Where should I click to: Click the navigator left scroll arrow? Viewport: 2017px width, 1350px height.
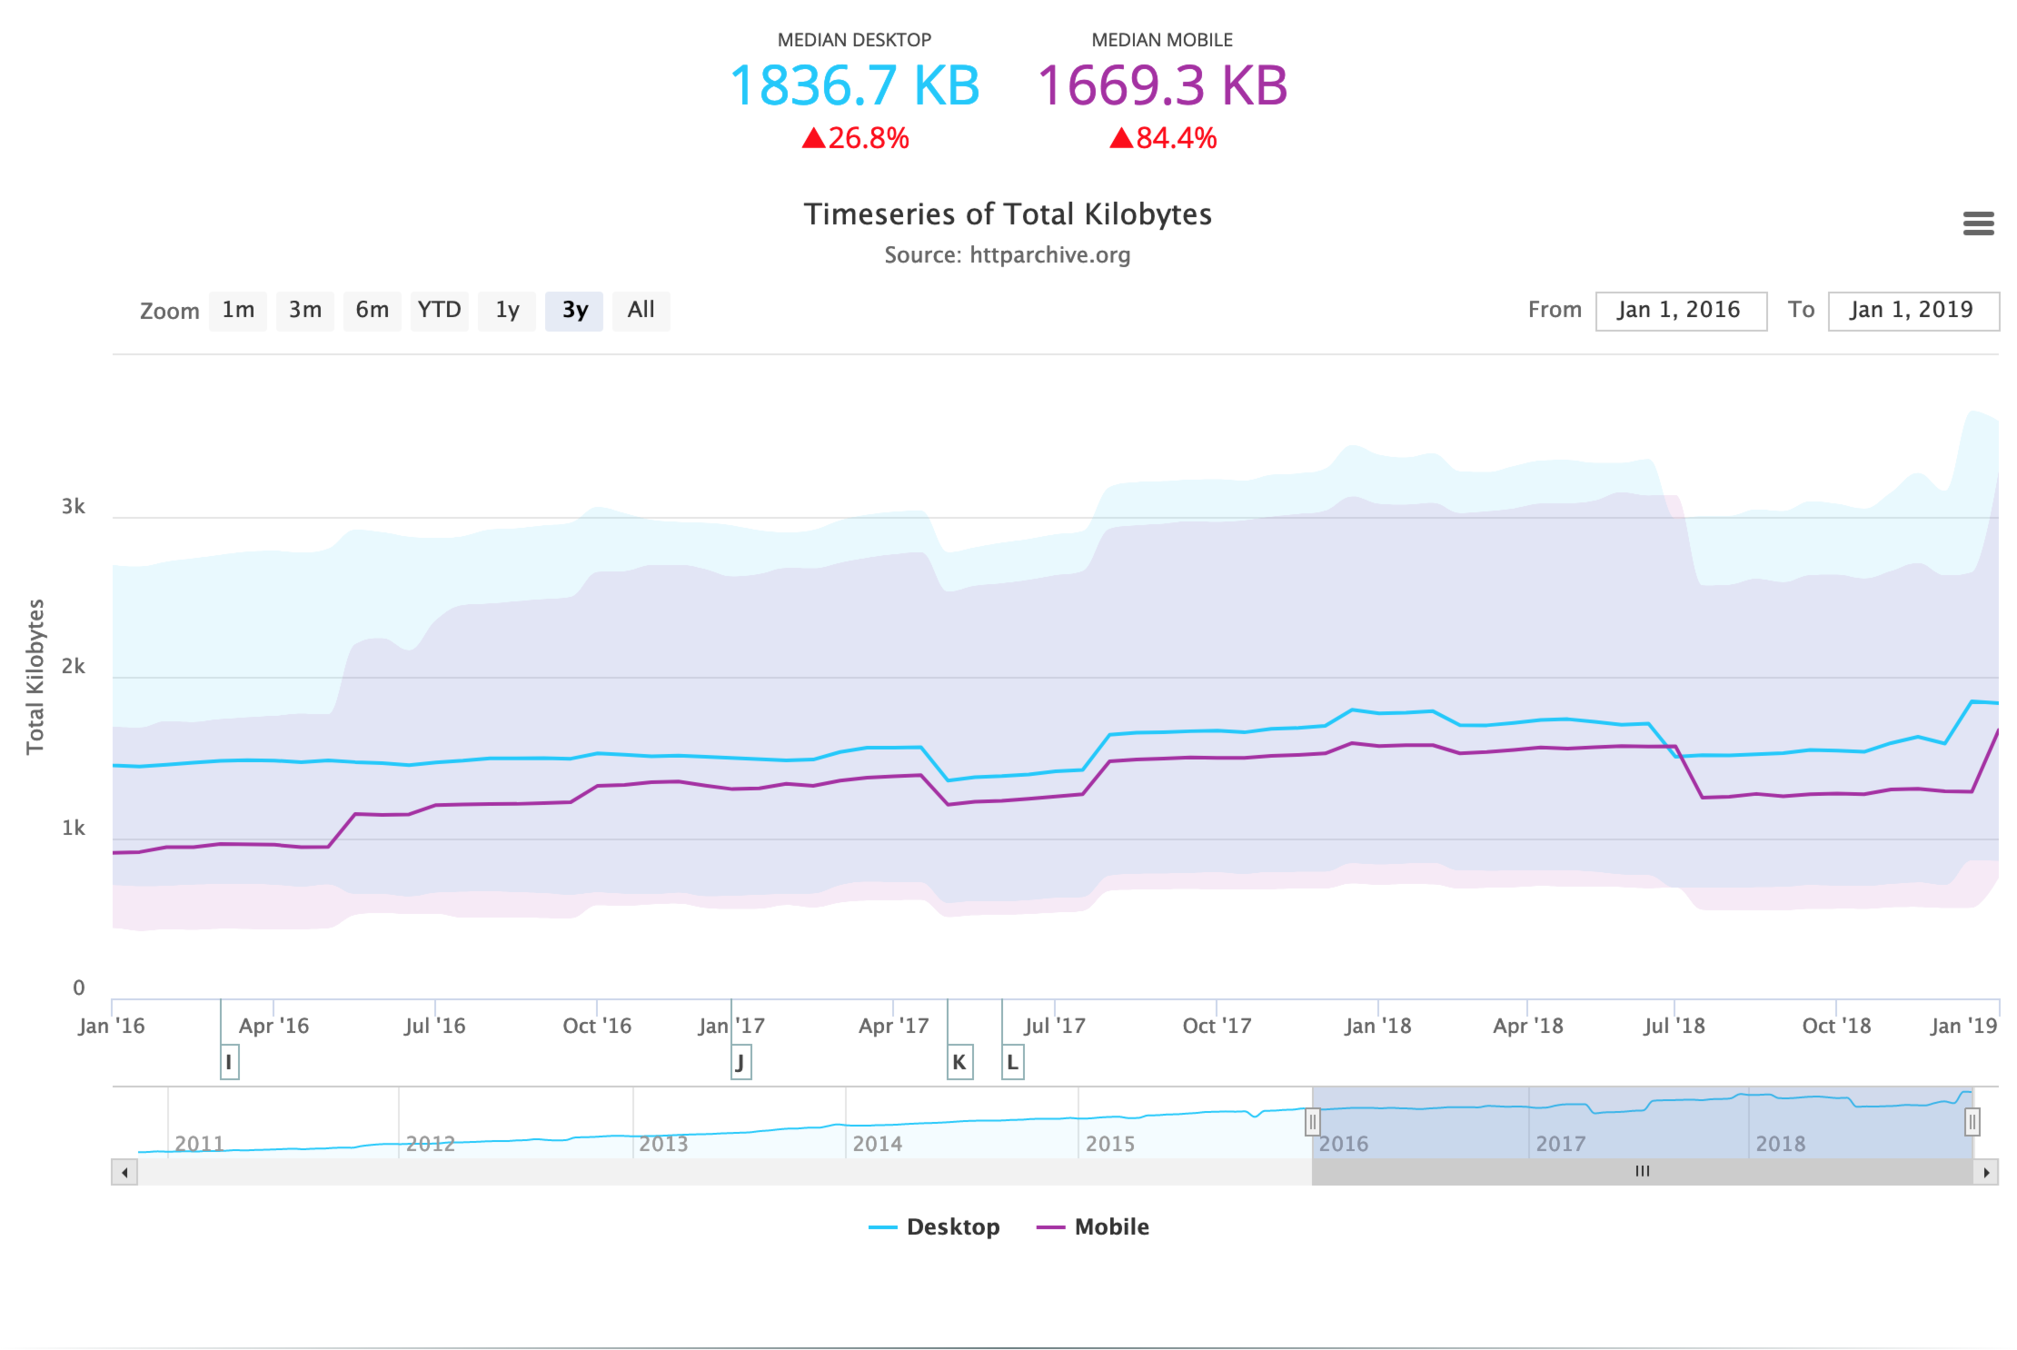point(124,1172)
